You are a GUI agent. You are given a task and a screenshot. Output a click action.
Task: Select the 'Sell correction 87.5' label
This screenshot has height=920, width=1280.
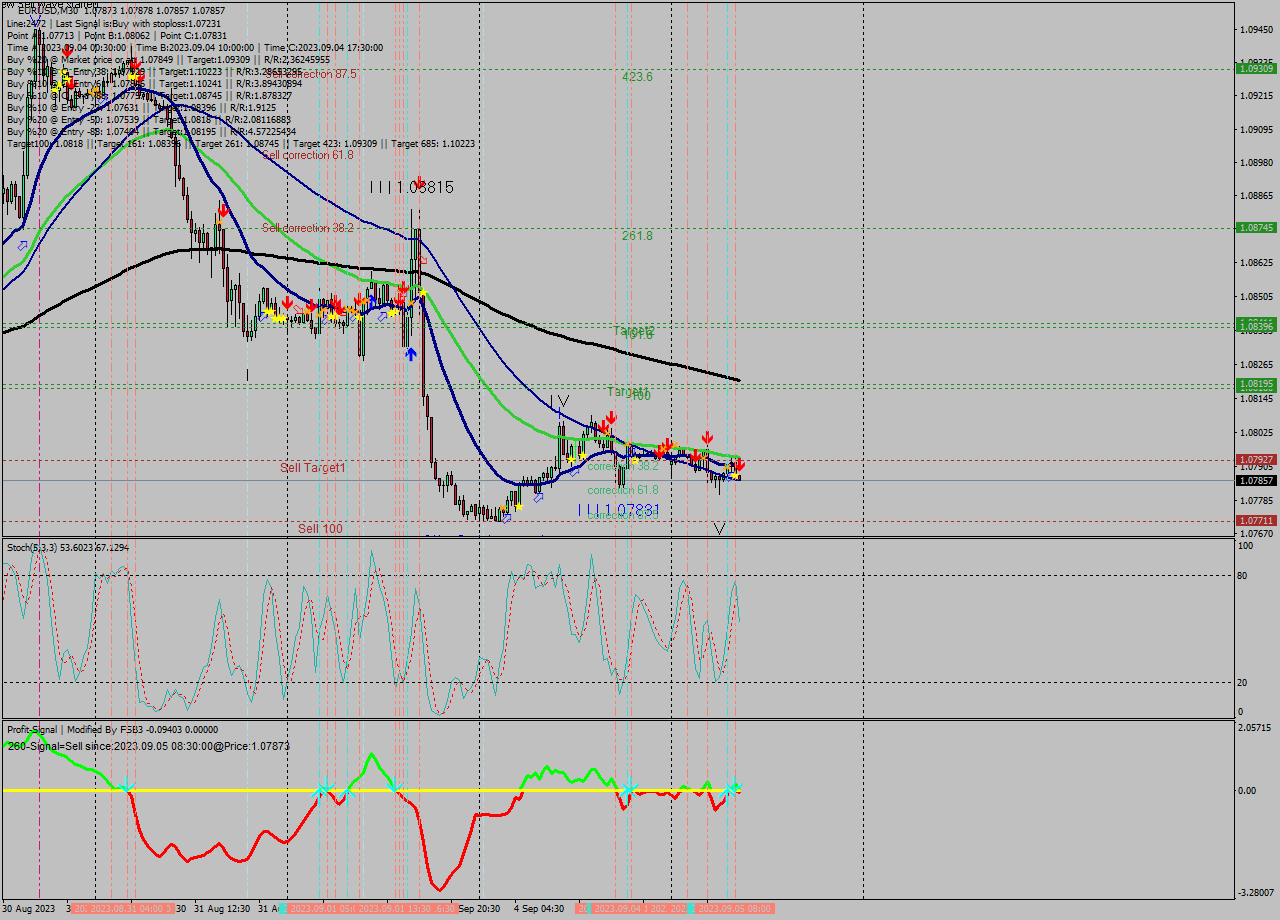[310, 74]
